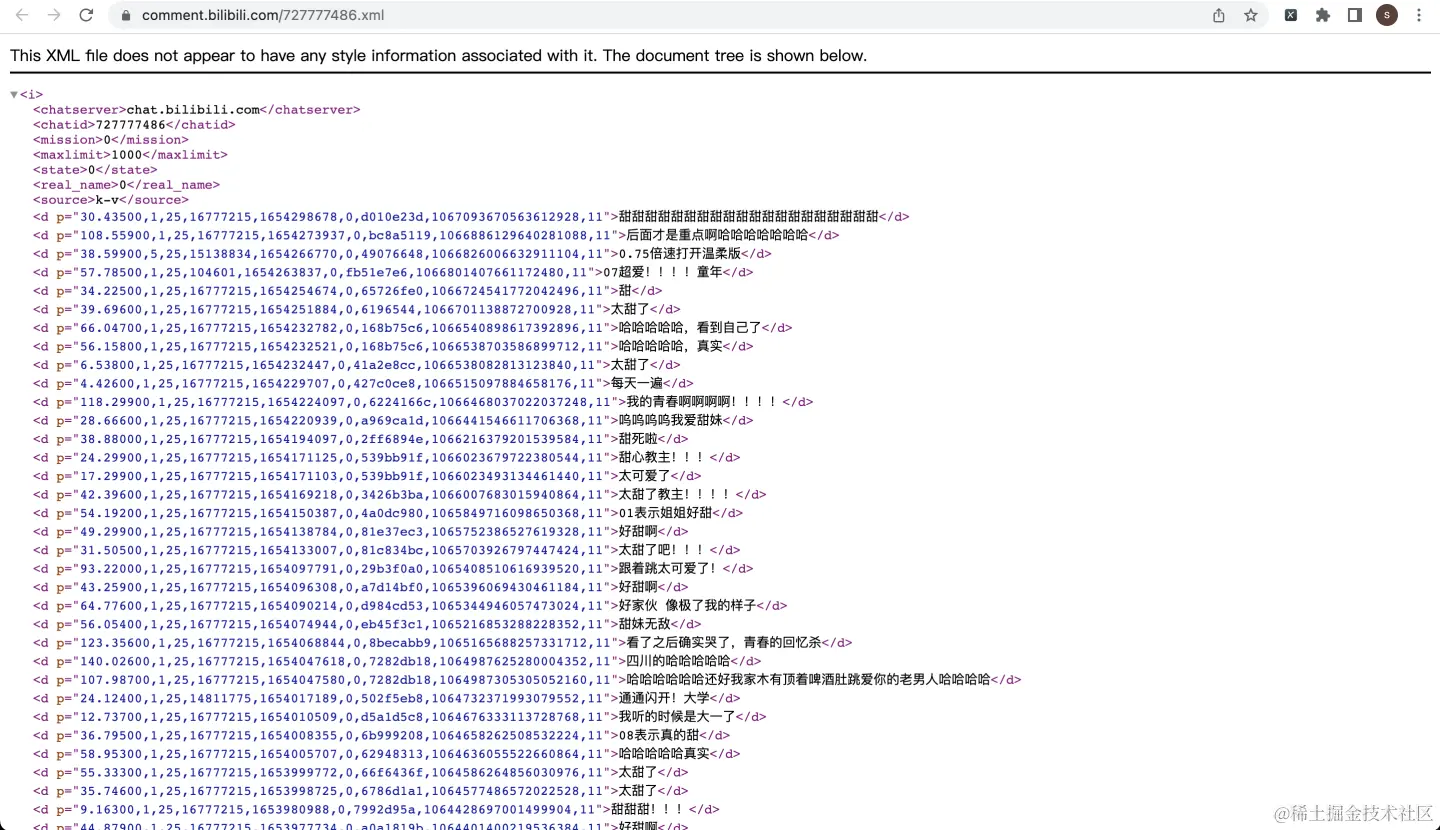
Task: Select the chatid value 727777486
Action: (130, 125)
